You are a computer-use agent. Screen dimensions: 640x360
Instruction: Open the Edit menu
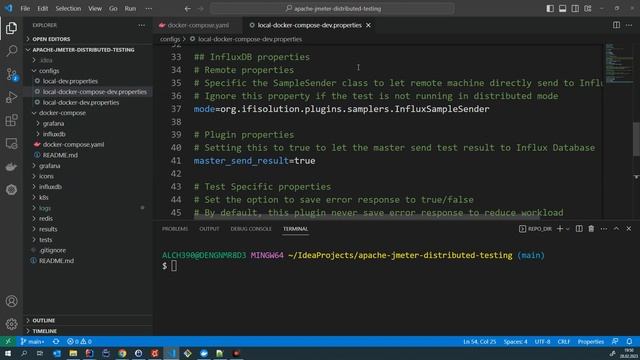pos(42,9)
